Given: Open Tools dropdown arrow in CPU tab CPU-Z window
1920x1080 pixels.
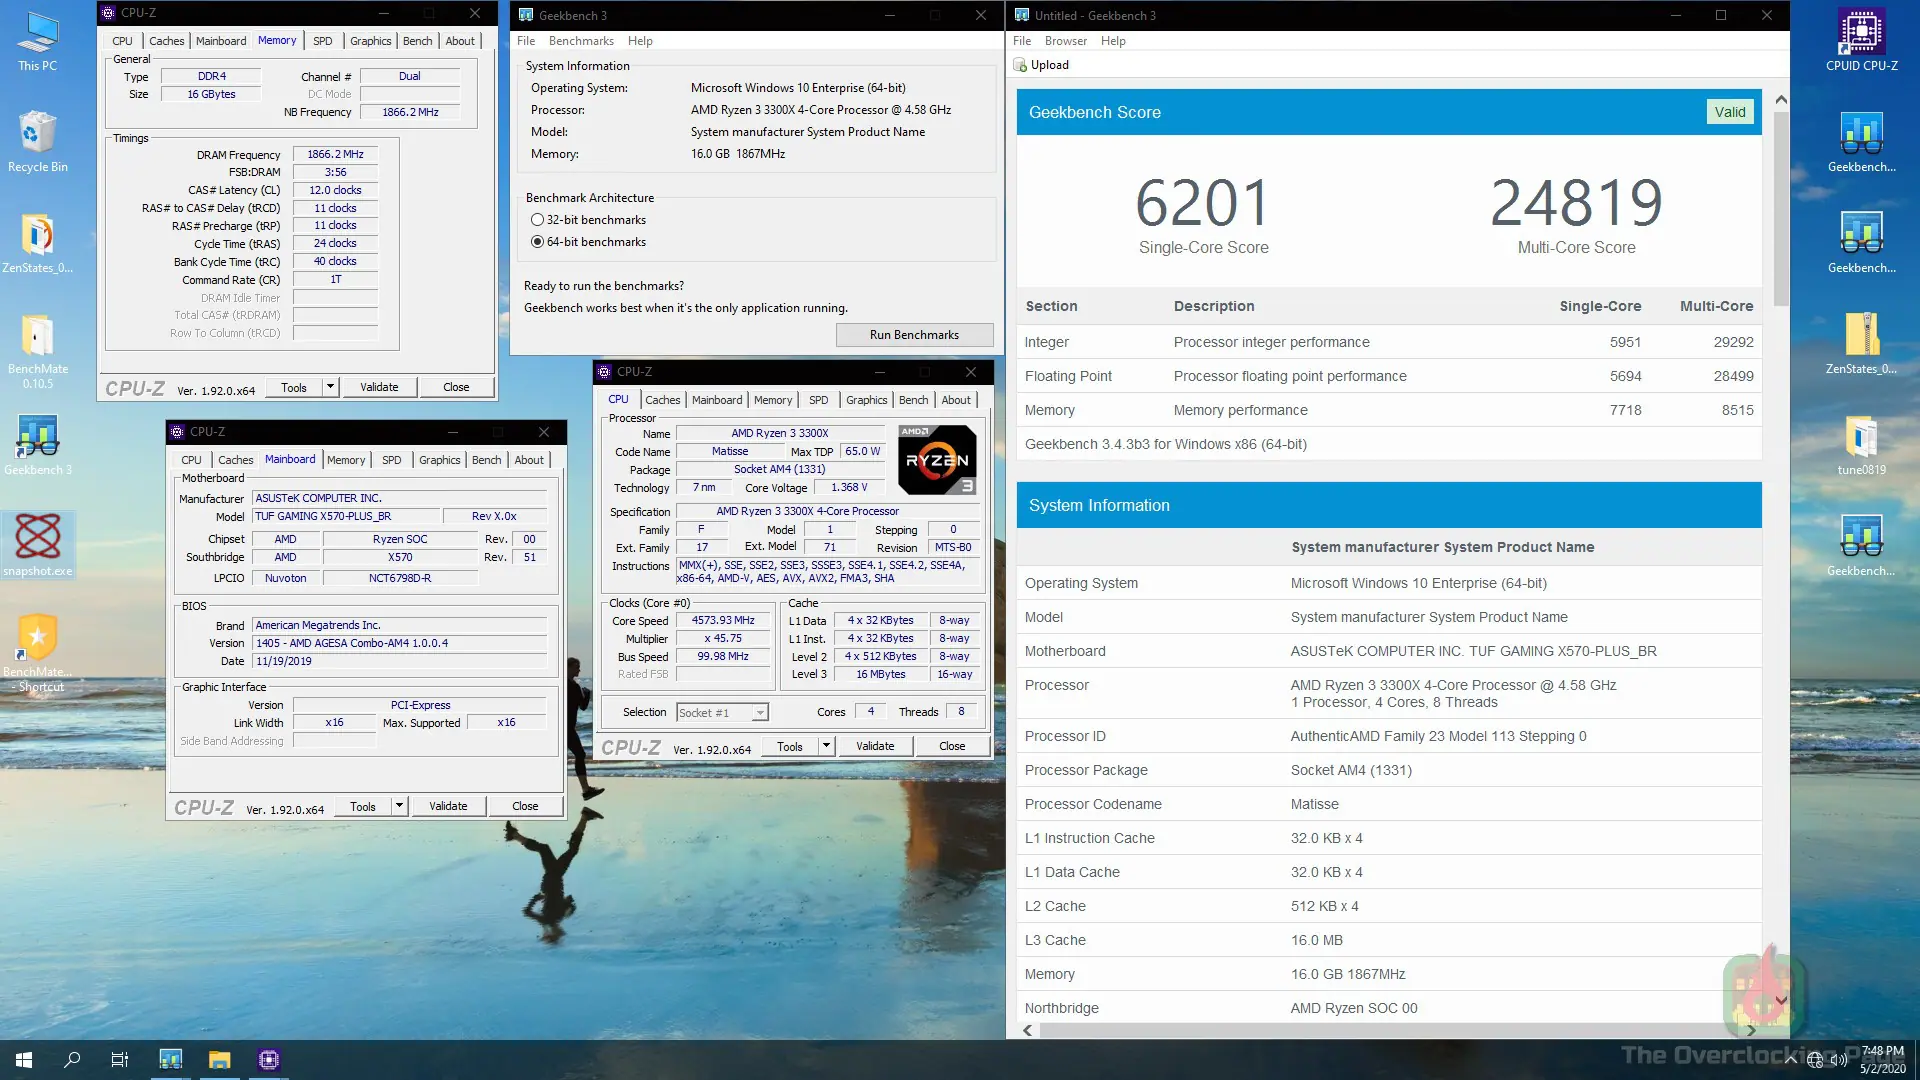Looking at the screenshot, I should [826, 745].
